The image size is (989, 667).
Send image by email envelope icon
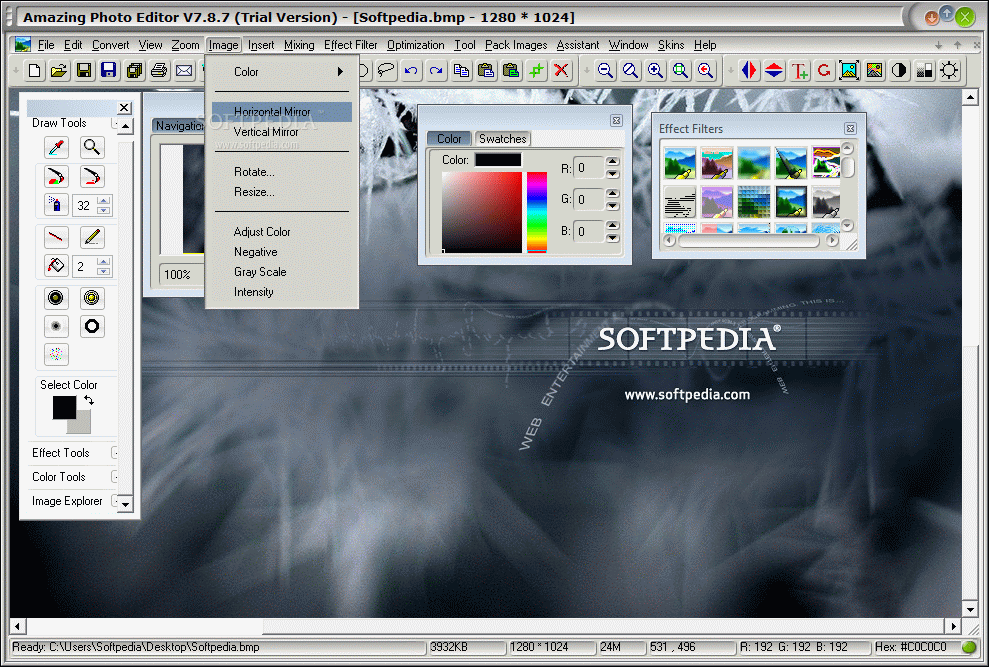184,70
